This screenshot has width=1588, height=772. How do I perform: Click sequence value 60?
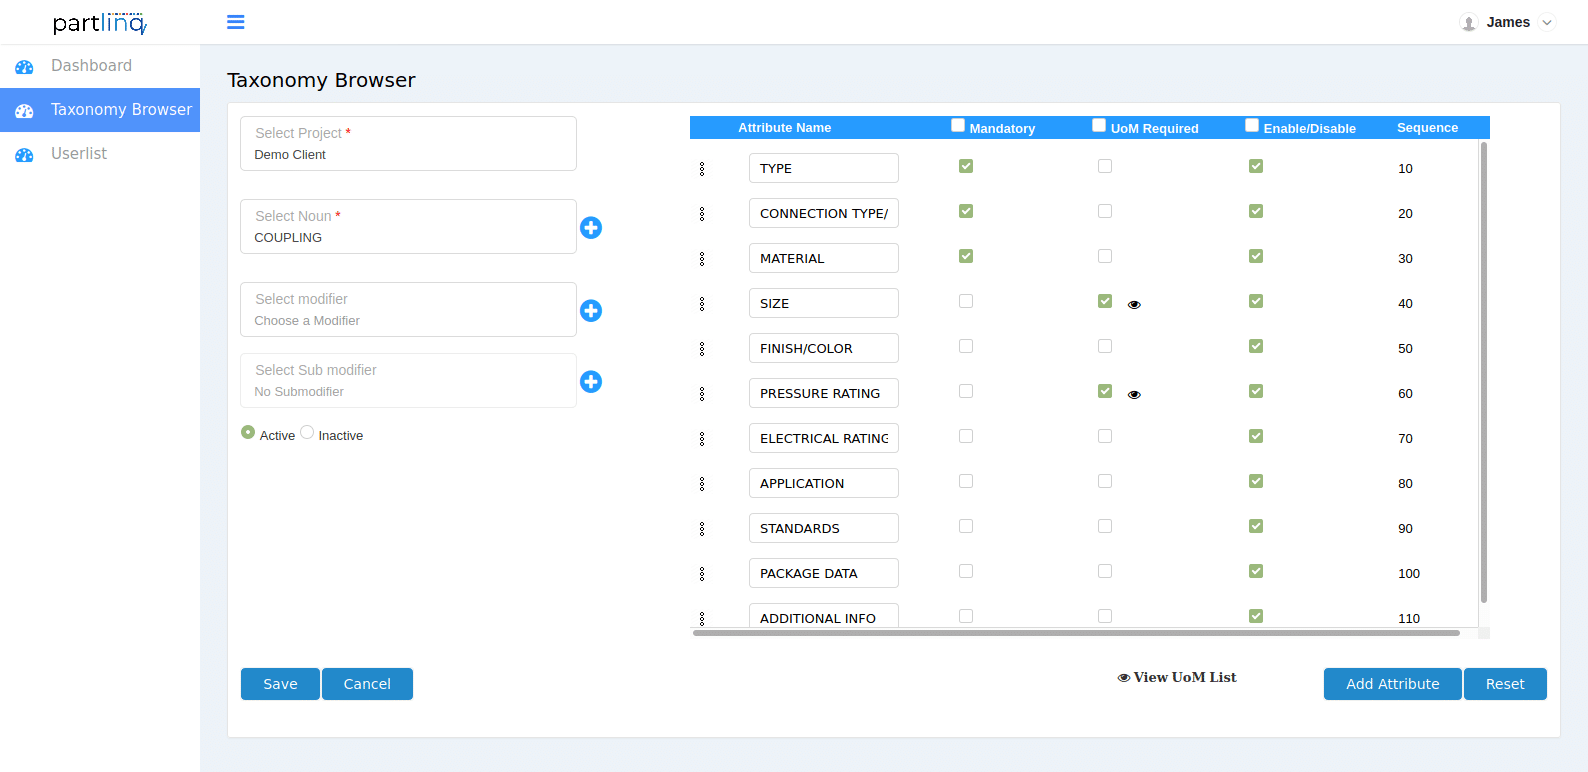(x=1405, y=394)
